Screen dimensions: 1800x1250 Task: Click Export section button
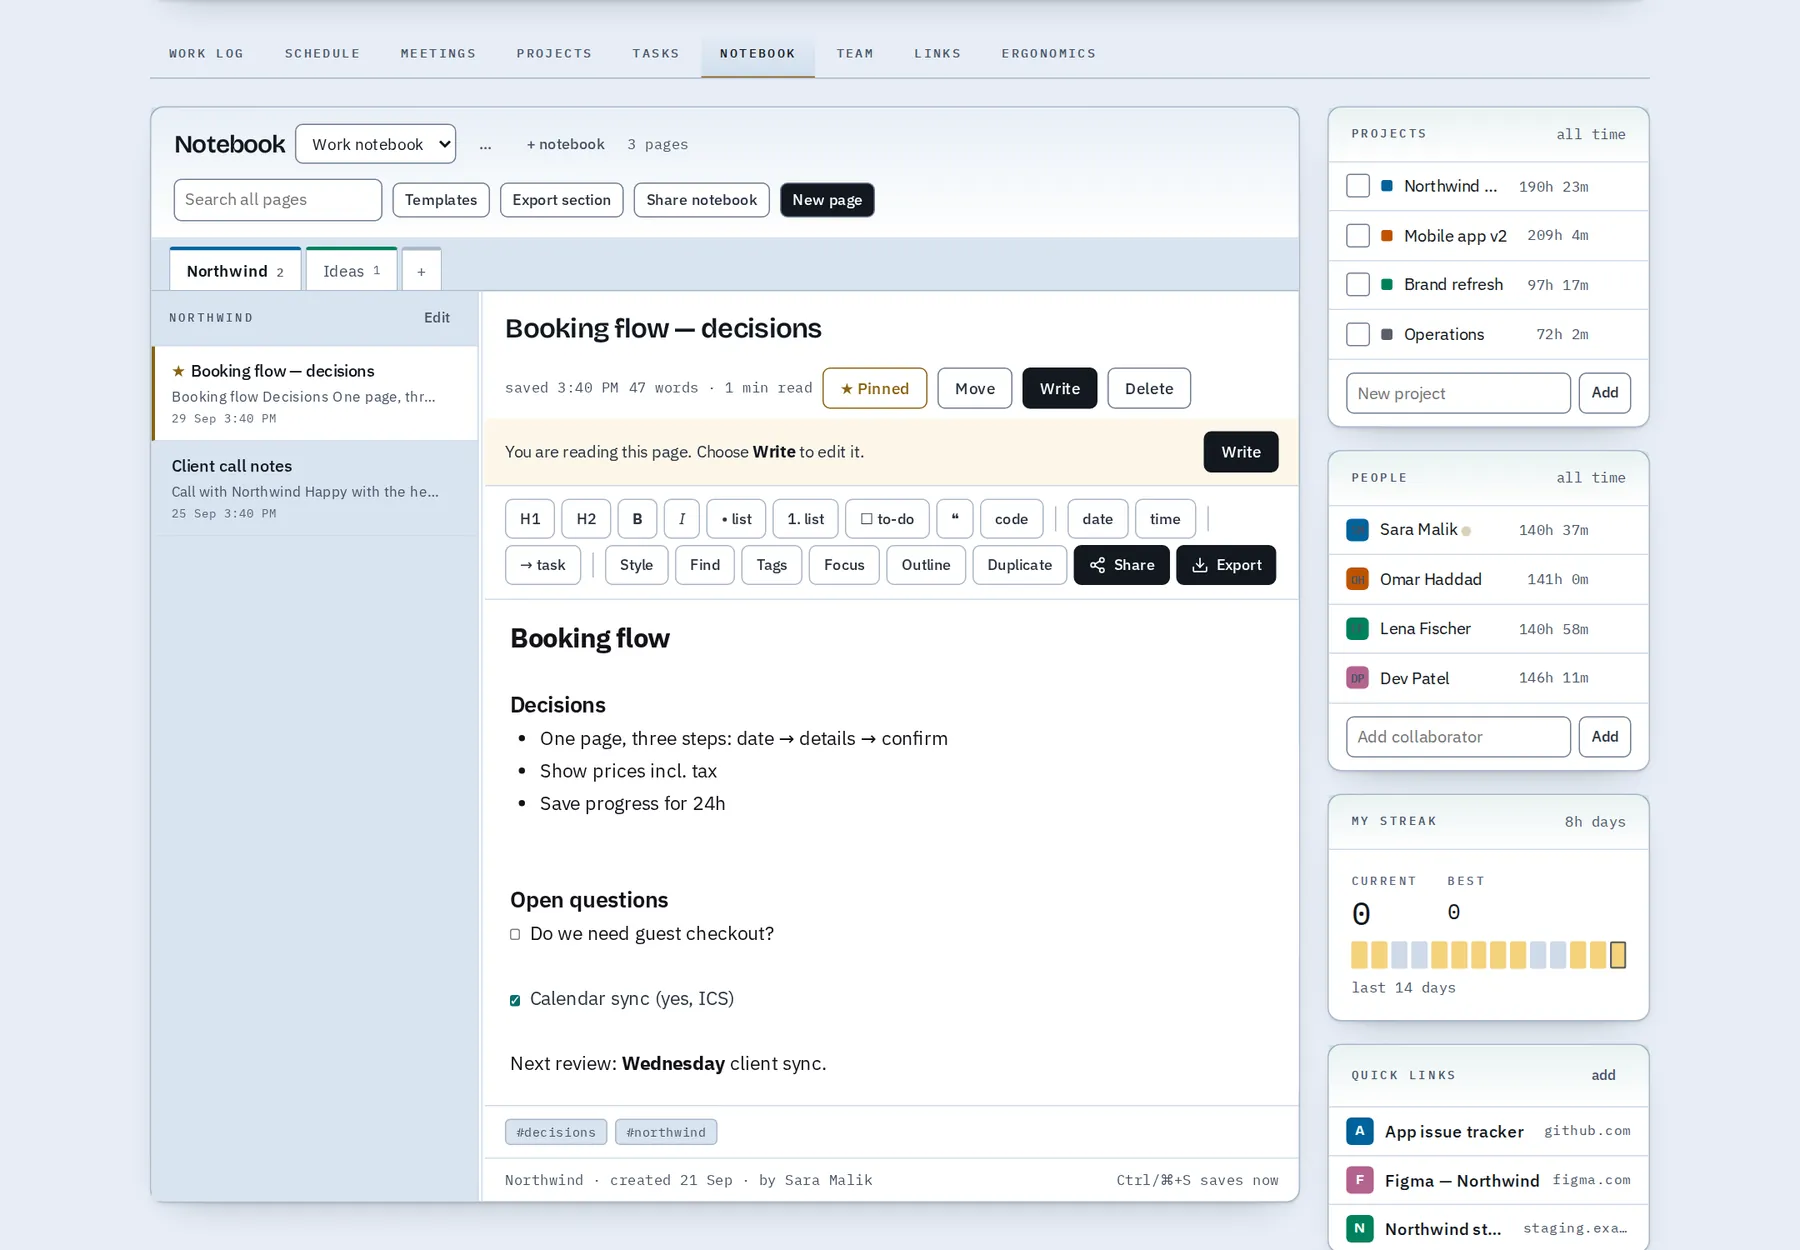(561, 200)
